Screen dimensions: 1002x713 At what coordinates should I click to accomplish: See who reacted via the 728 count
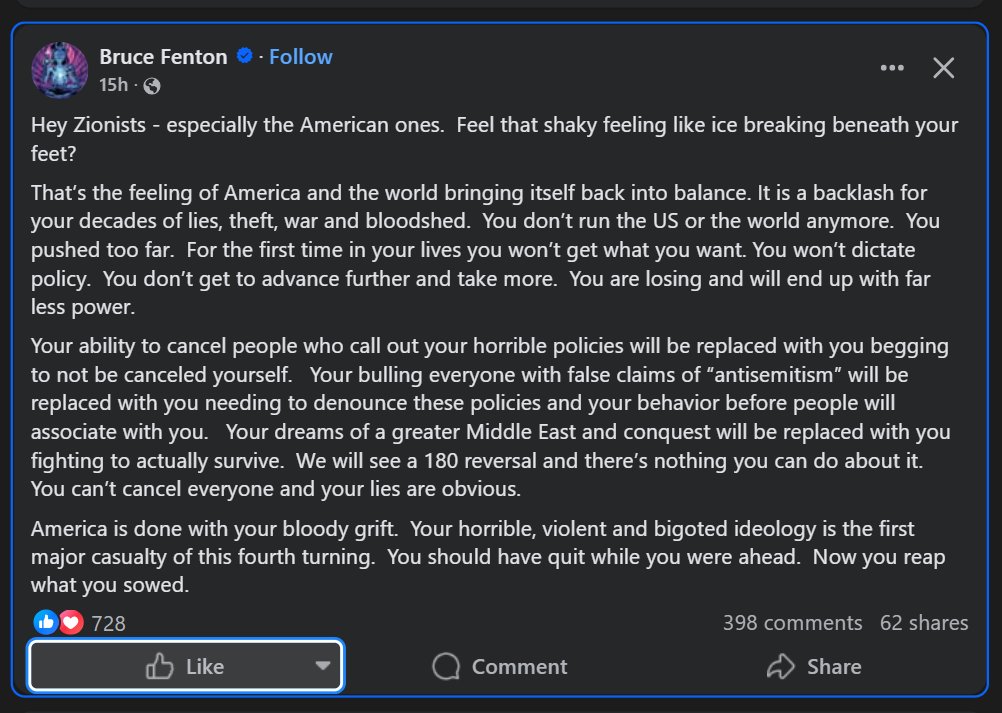[108, 623]
